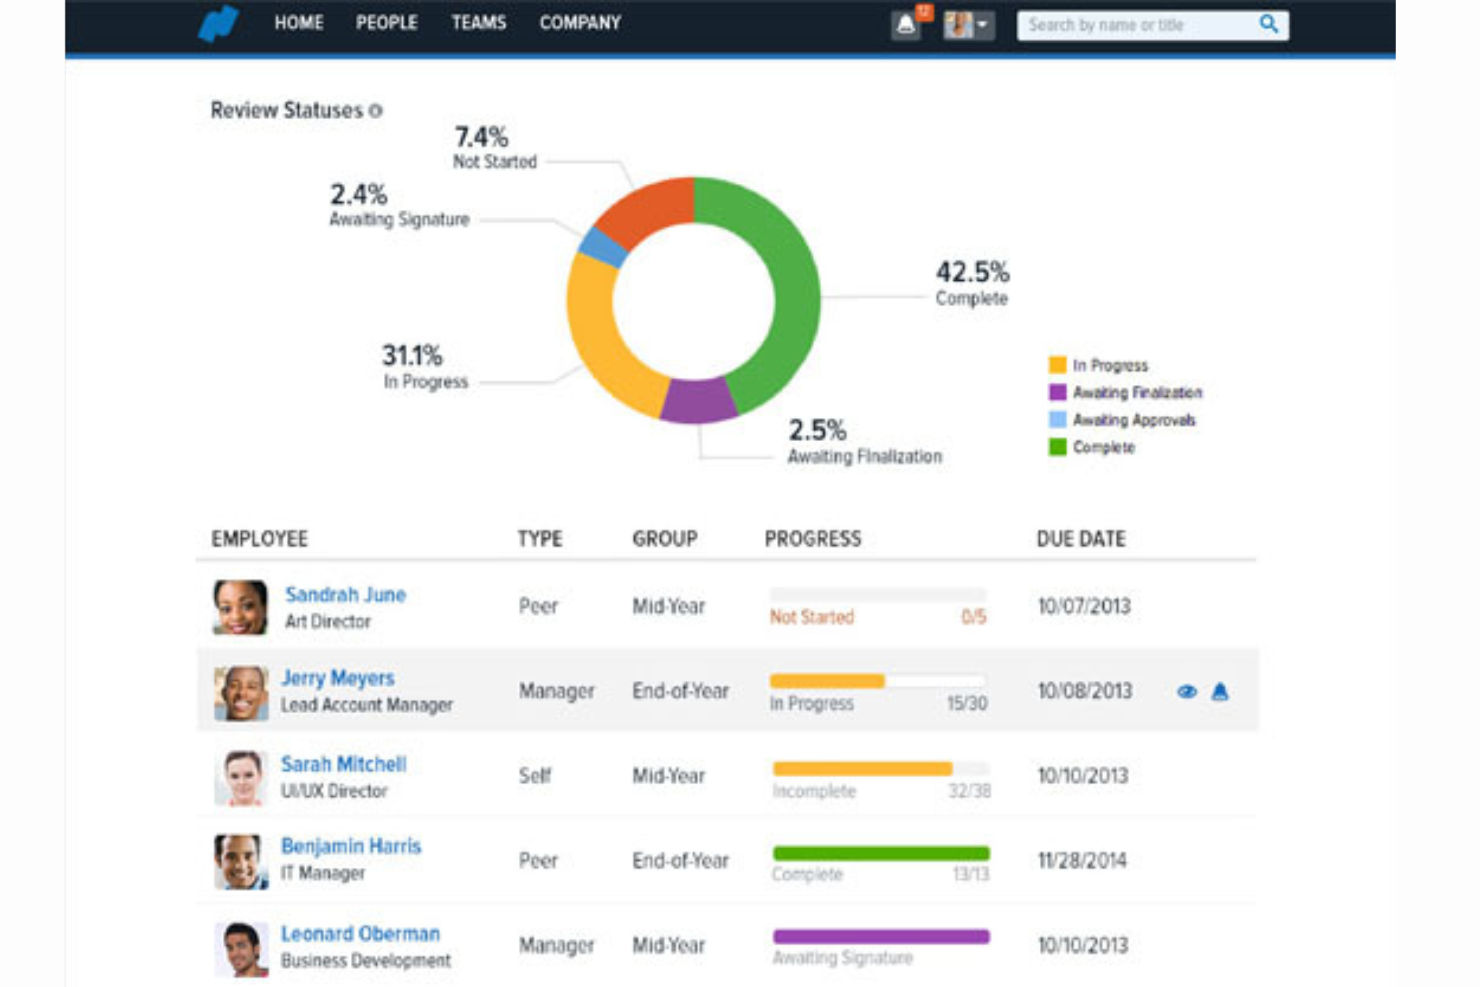Click the search magnifier icon
1480x987 pixels.
point(1269,24)
